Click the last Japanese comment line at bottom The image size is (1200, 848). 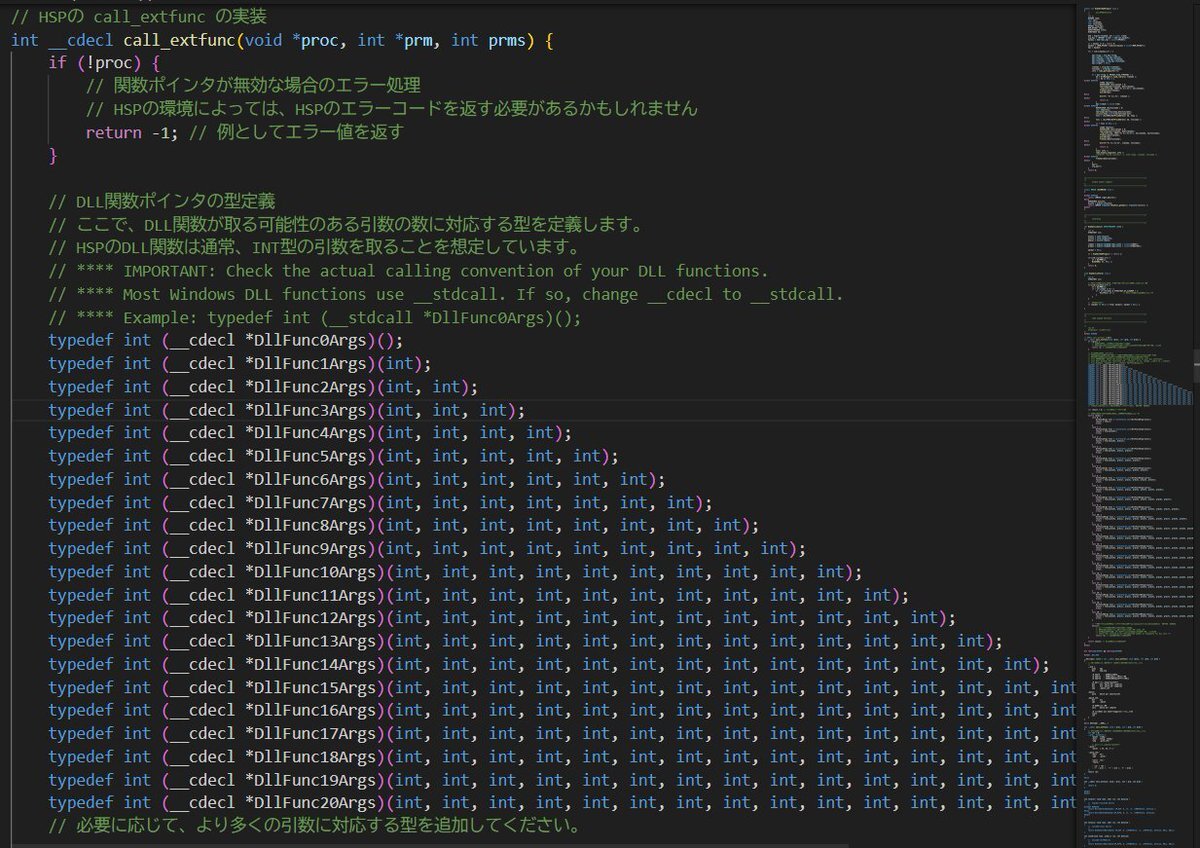[x=313, y=826]
